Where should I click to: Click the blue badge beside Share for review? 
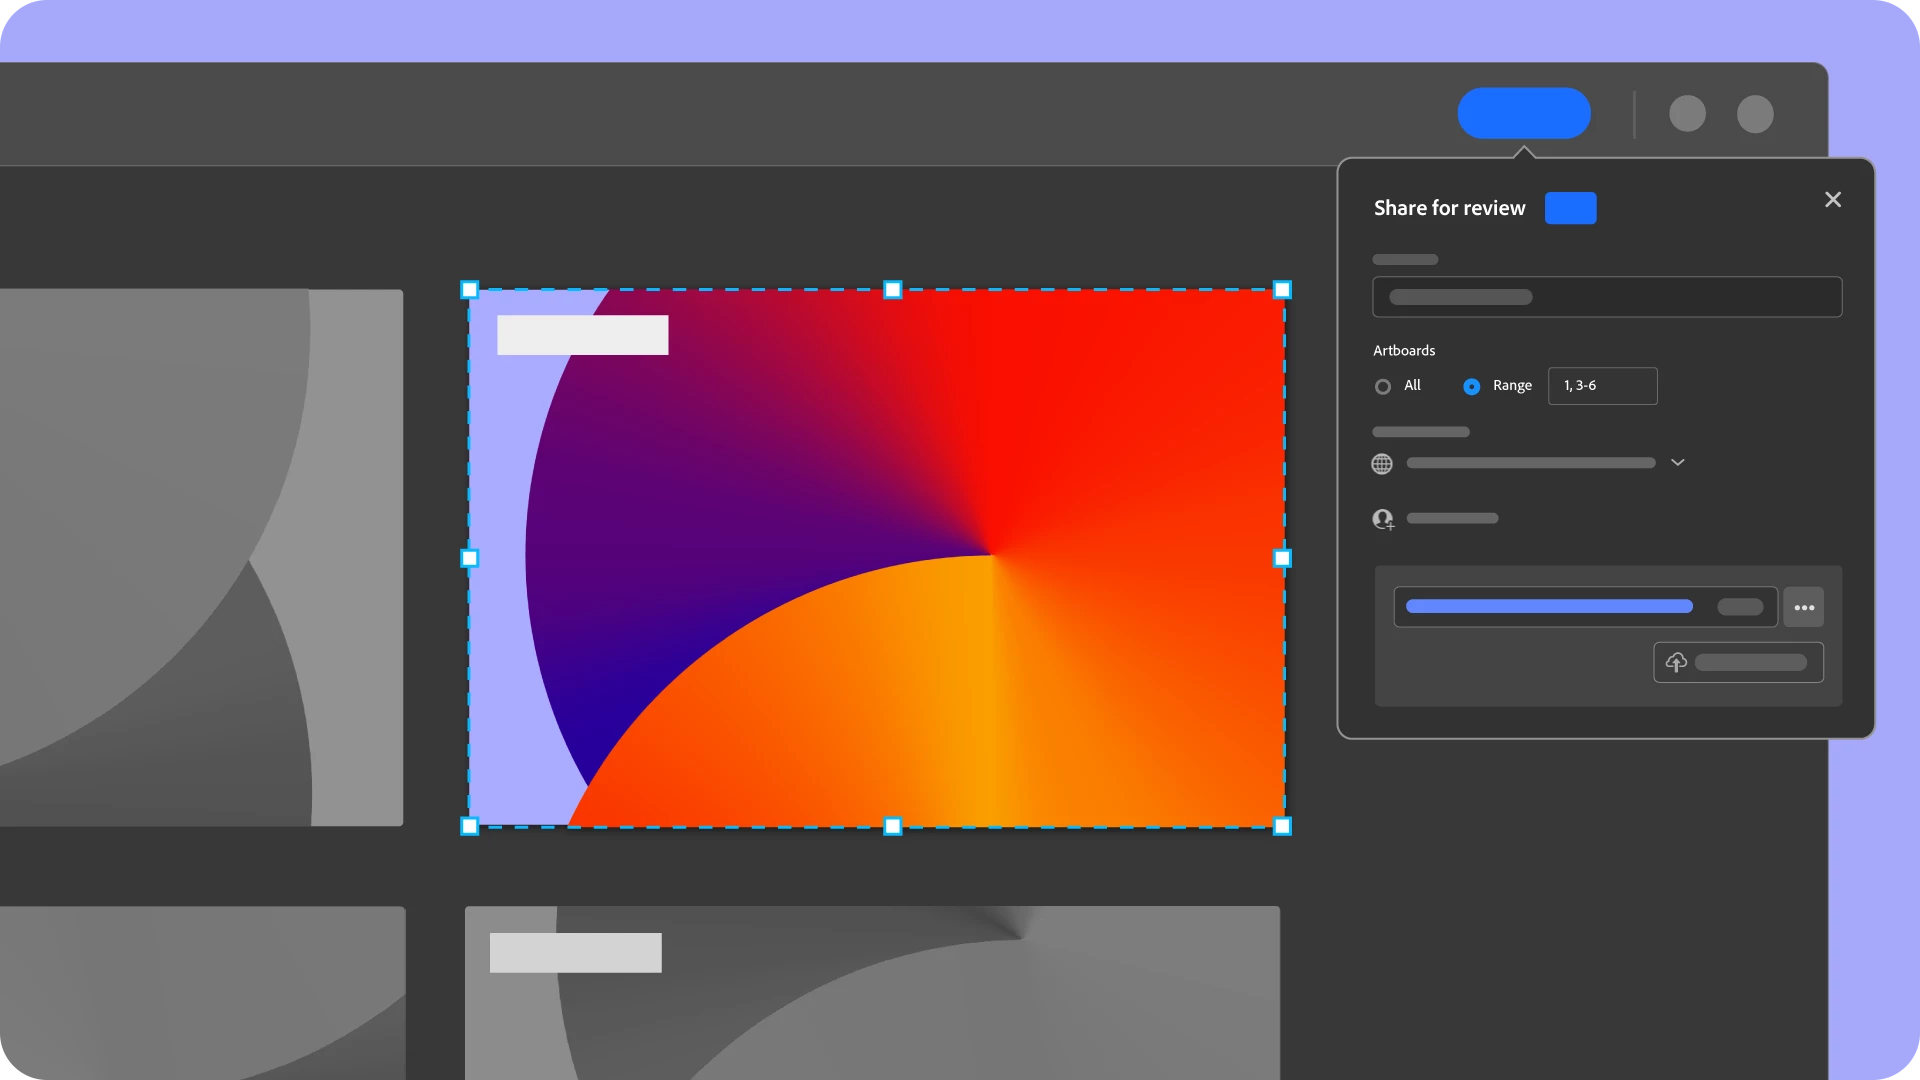click(x=1570, y=208)
